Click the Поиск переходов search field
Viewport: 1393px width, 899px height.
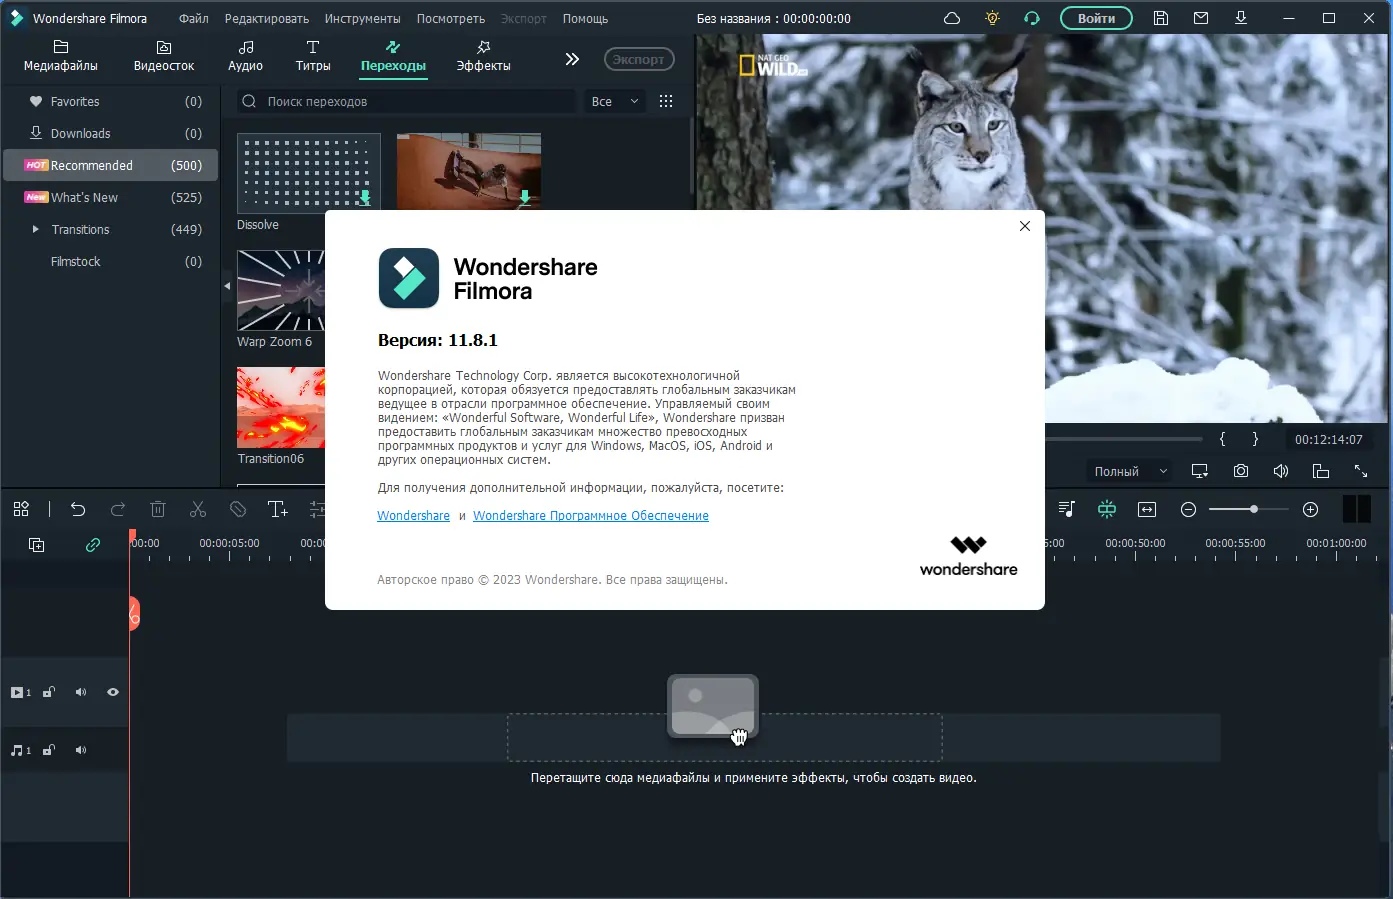406,101
